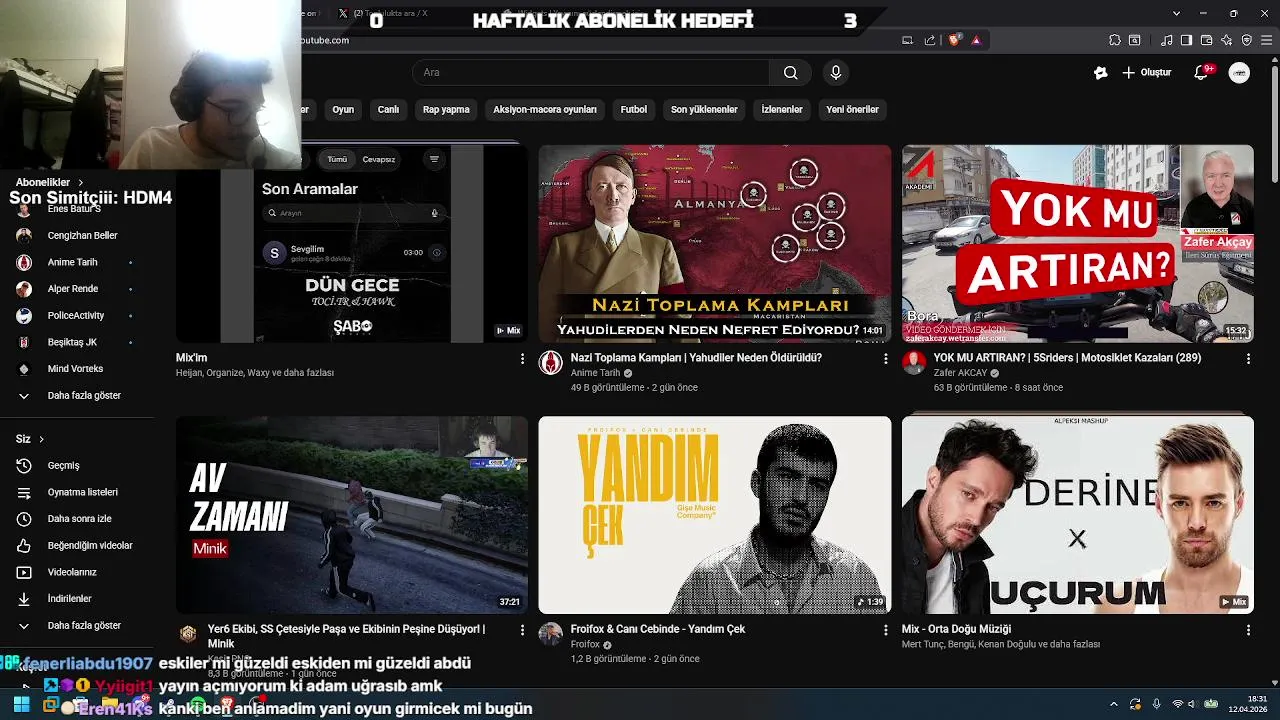Click the install app icon in address bar
The width and height of the screenshot is (1280, 720).
(907, 40)
